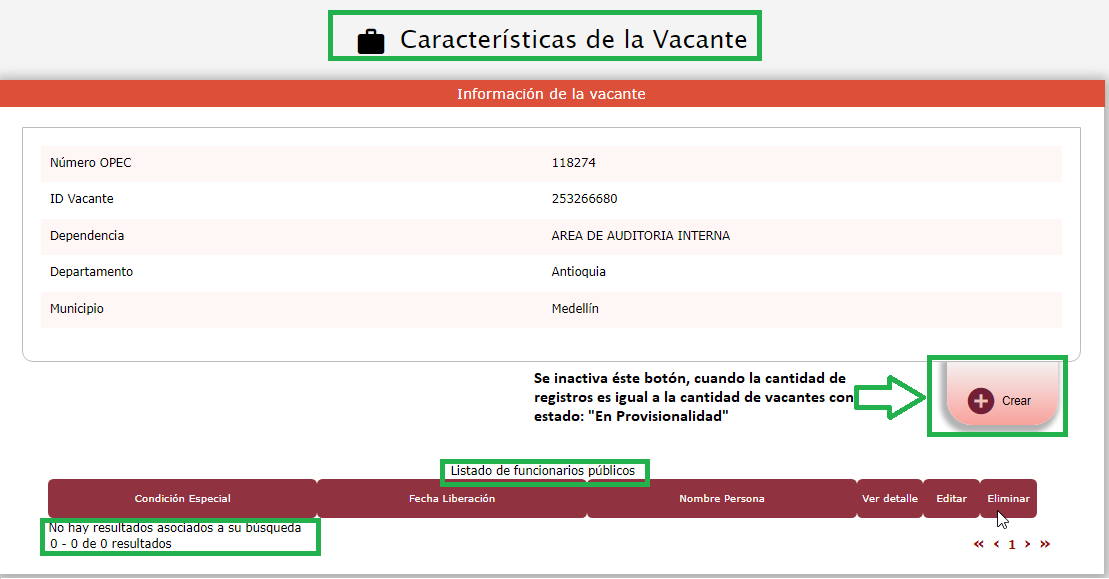Jump to last page with double-right arrow
This screenshot has height=579, width=1109.
[1045, 544]
